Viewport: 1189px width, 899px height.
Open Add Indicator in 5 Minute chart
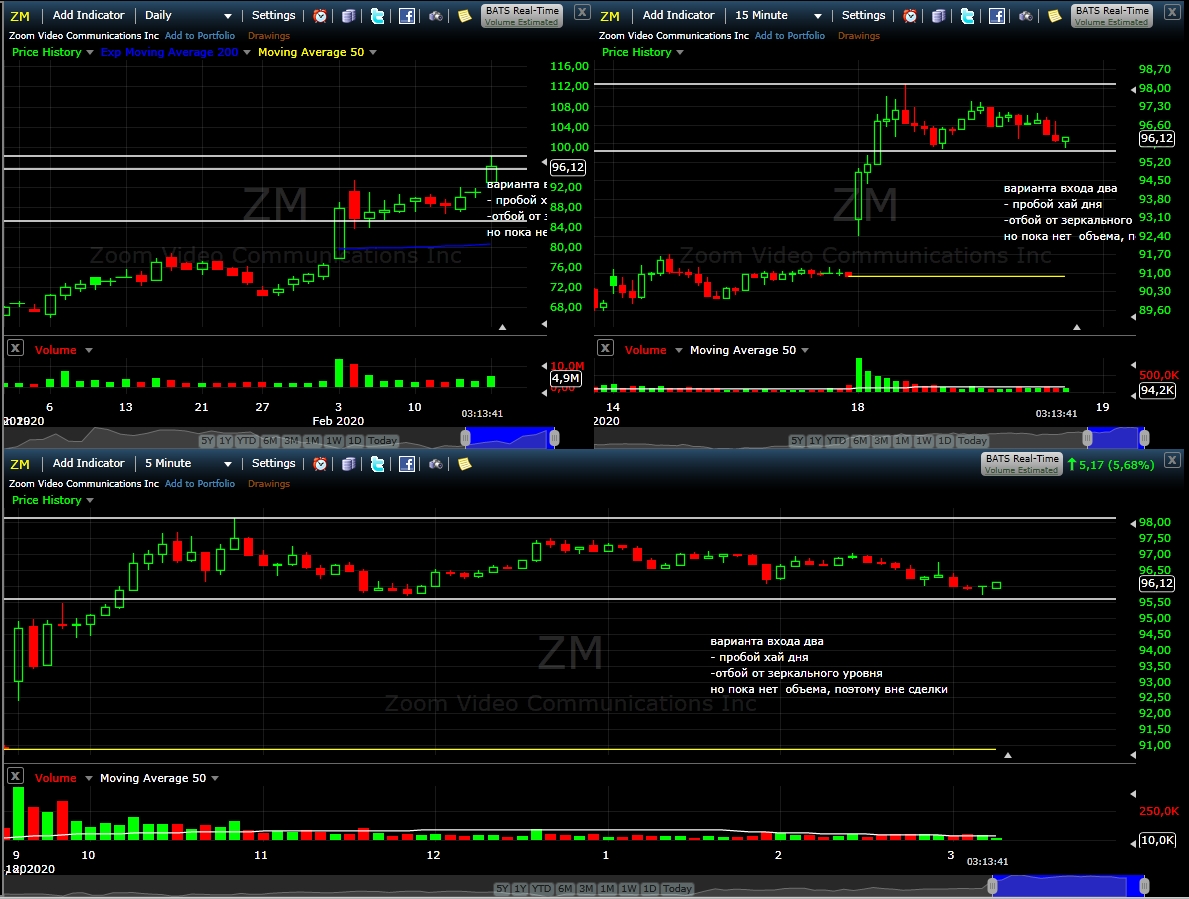pos(88,463)
